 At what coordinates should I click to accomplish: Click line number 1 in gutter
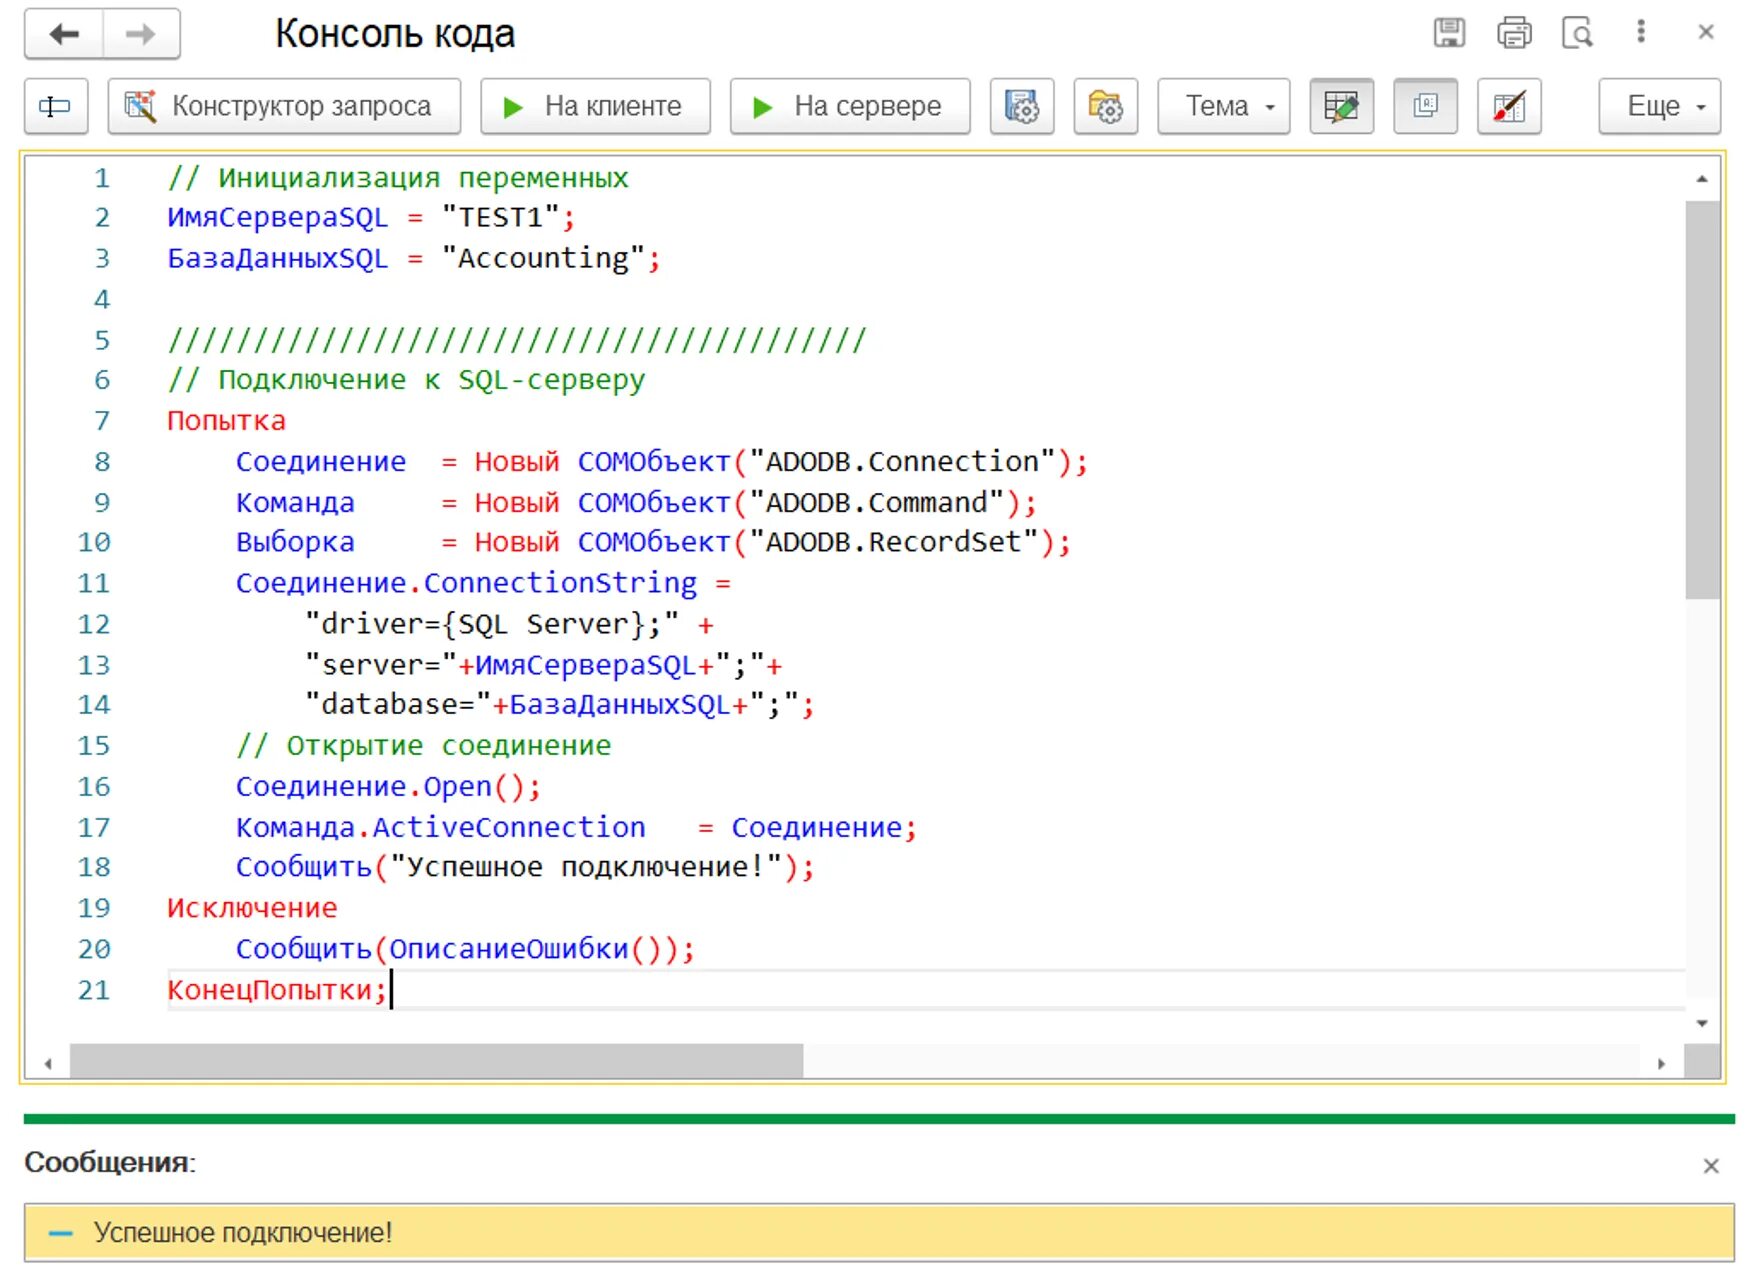(x=102, y=178)
